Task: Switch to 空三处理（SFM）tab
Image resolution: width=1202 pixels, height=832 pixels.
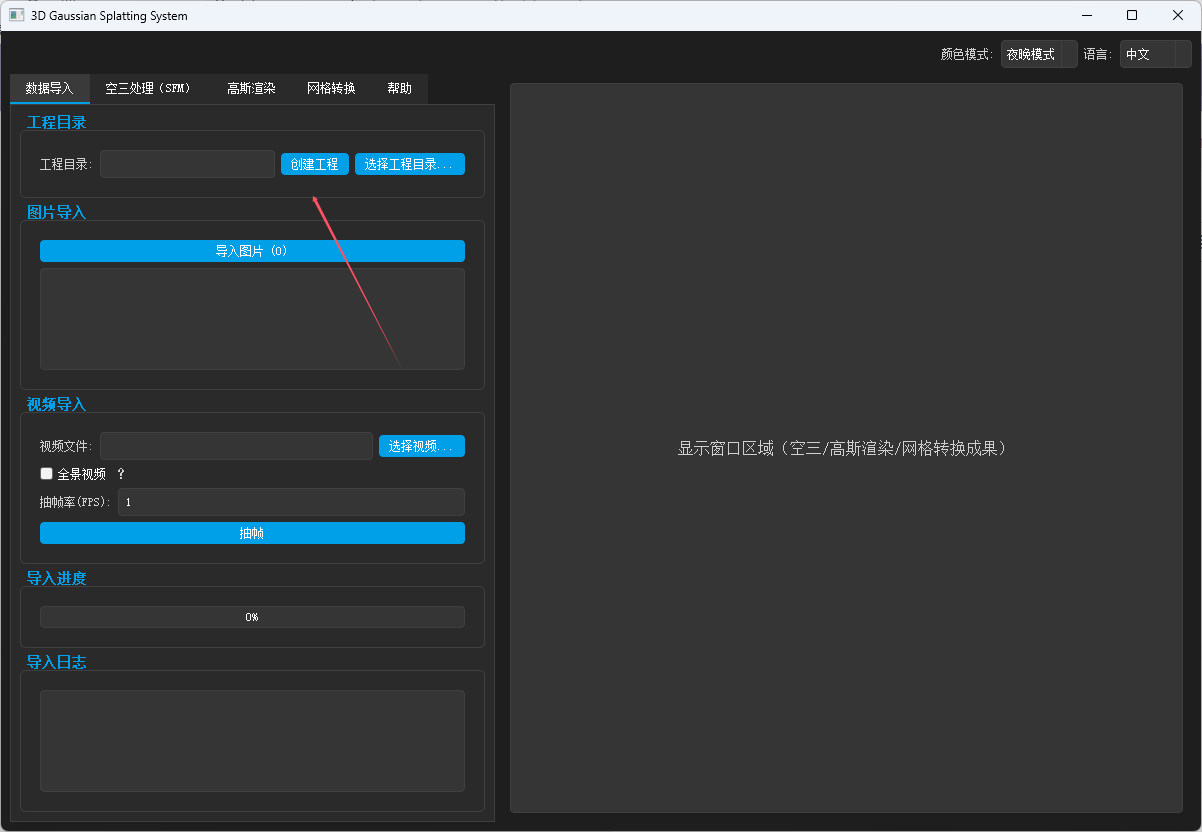Action: point(149,88)
